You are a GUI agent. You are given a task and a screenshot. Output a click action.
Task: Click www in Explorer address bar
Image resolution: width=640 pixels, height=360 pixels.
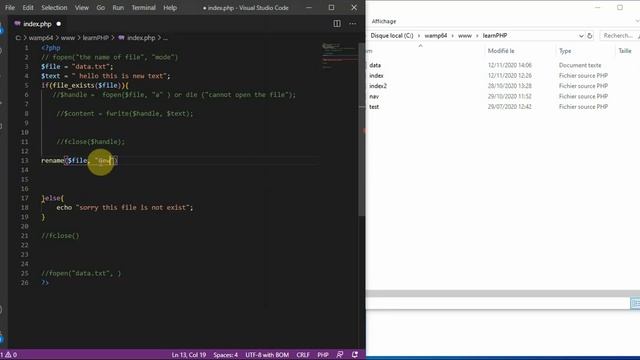464,36
